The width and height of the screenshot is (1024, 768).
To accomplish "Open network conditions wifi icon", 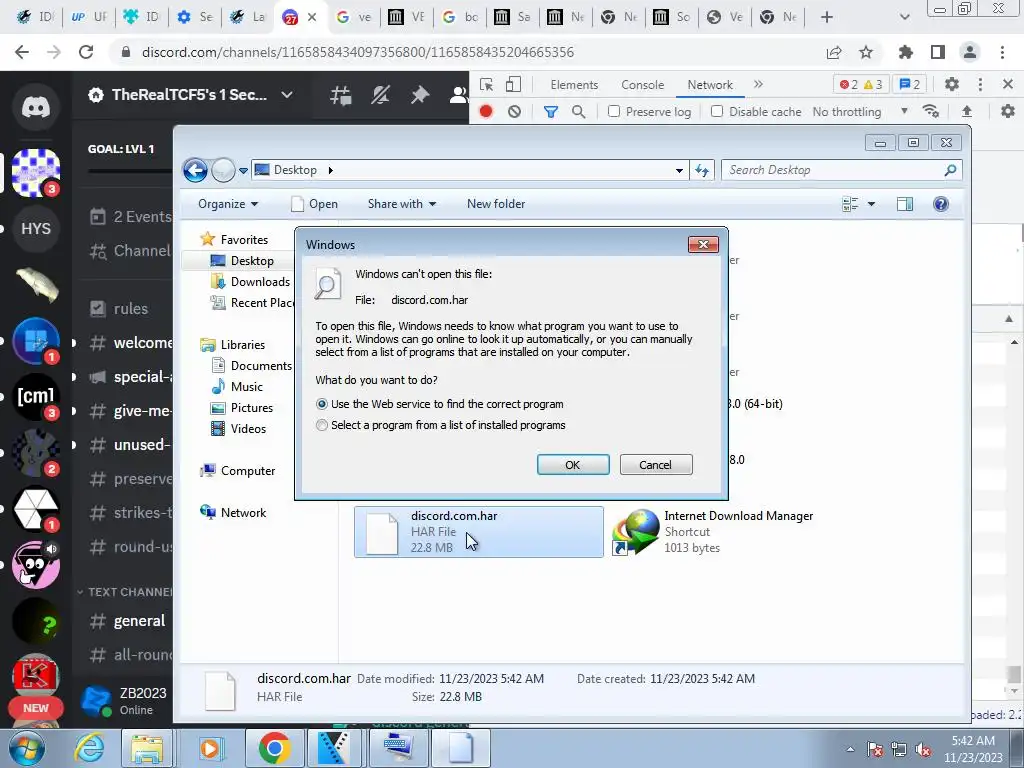I will tap(931, 112).
